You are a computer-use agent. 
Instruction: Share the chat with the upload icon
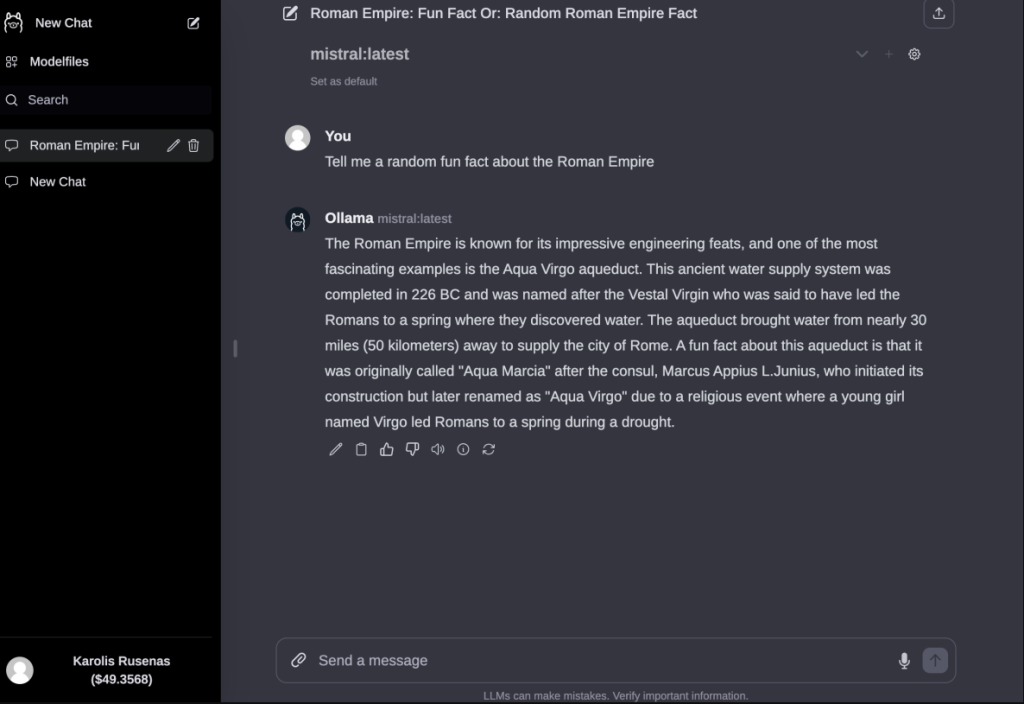coord(938,14)
